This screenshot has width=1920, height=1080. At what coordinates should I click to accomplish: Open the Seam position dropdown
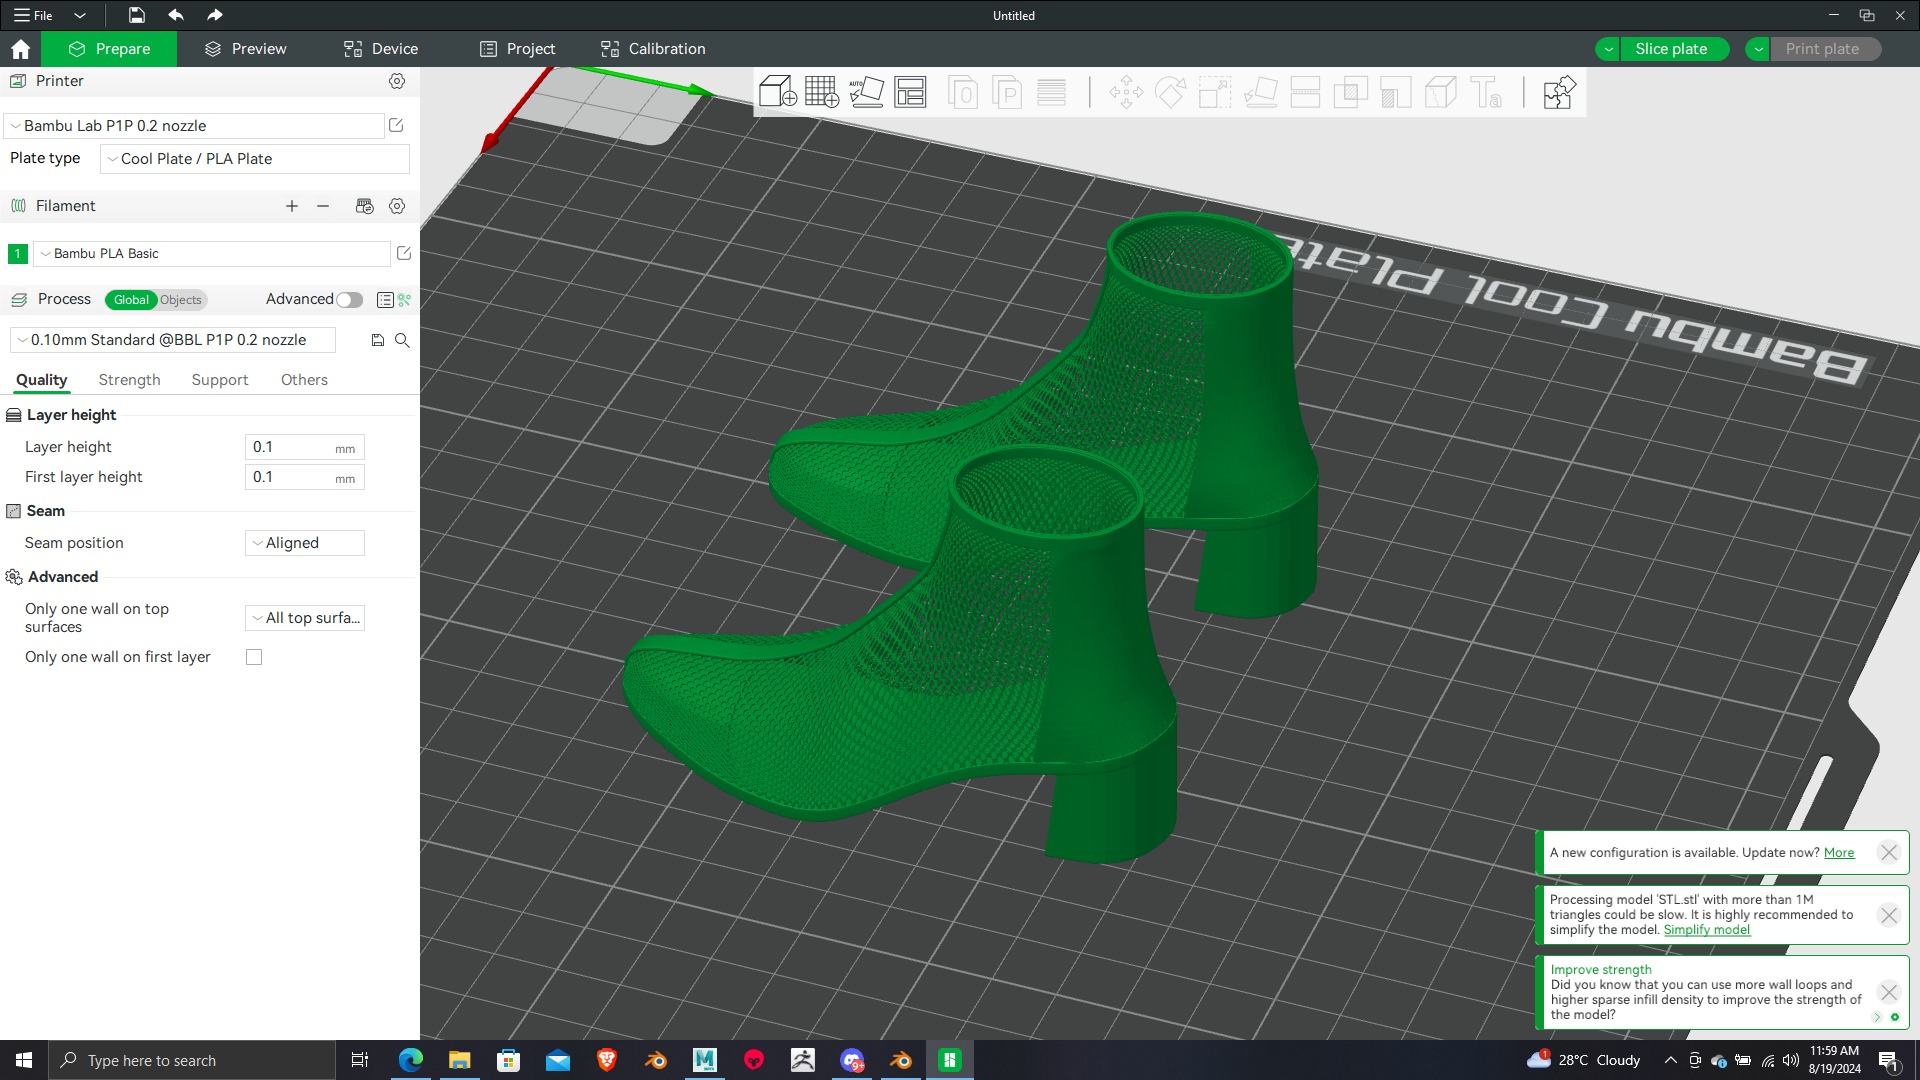pyautogui.click(x=305, y=543)
